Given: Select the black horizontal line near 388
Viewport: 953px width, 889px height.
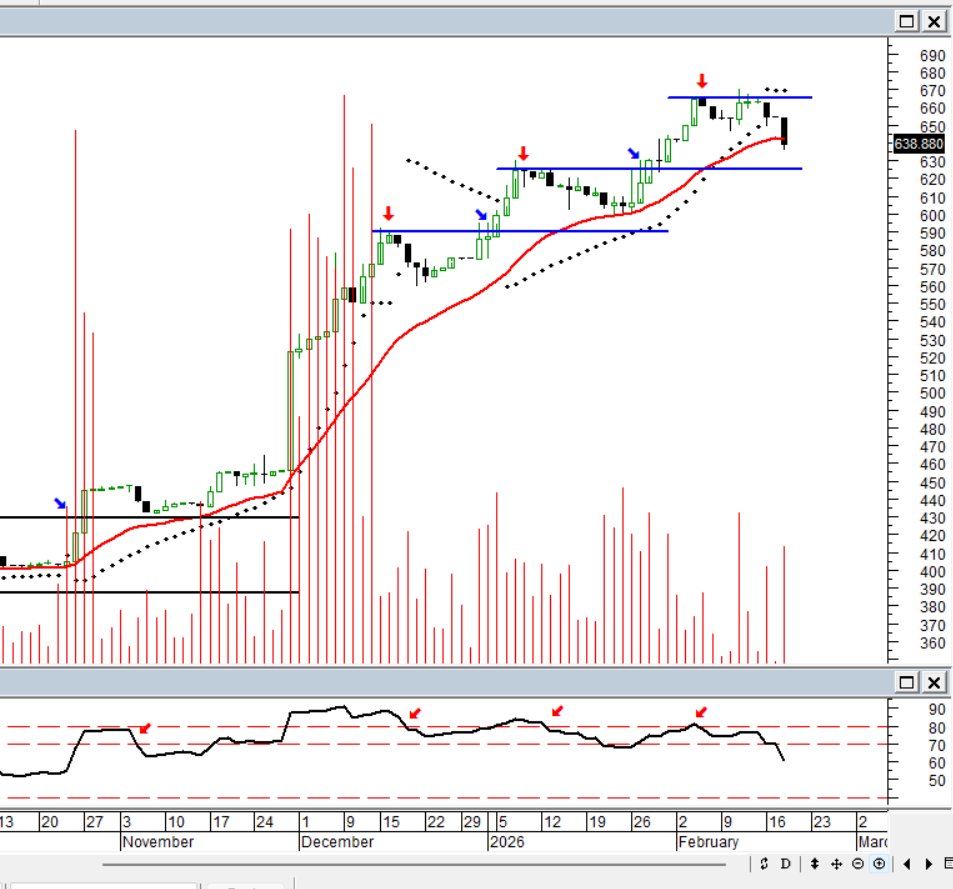Looking at the screenshot, I should coord(149,592).
